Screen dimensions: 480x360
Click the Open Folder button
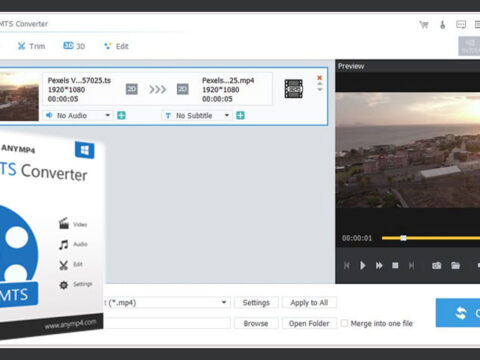coord(309,323)
